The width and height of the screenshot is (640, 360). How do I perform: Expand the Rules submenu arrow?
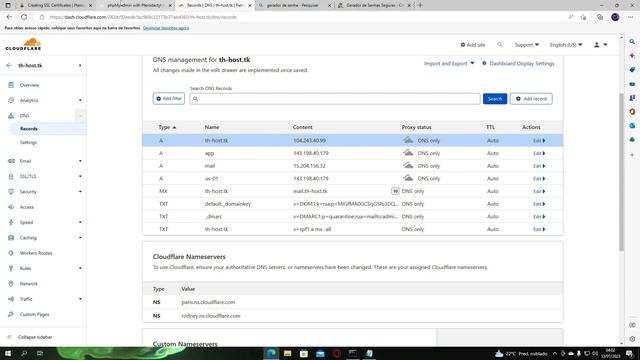pos(80,268)
